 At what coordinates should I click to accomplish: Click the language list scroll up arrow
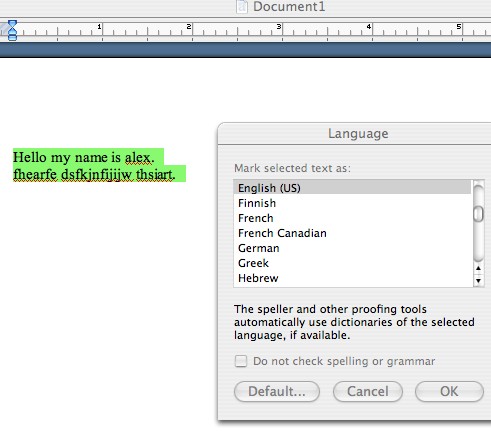tap(478, 268)
